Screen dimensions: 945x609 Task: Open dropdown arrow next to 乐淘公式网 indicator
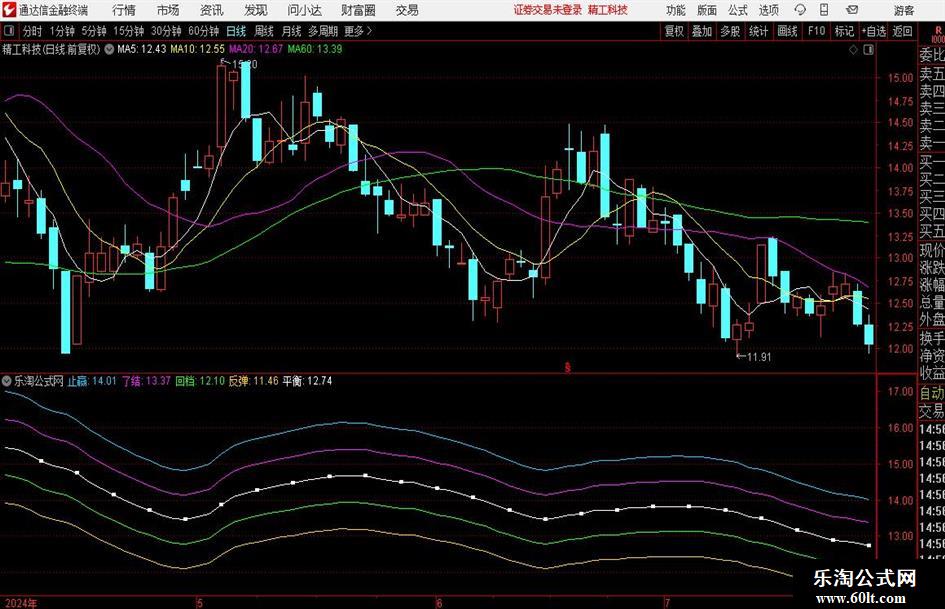[x=7, y=380]
